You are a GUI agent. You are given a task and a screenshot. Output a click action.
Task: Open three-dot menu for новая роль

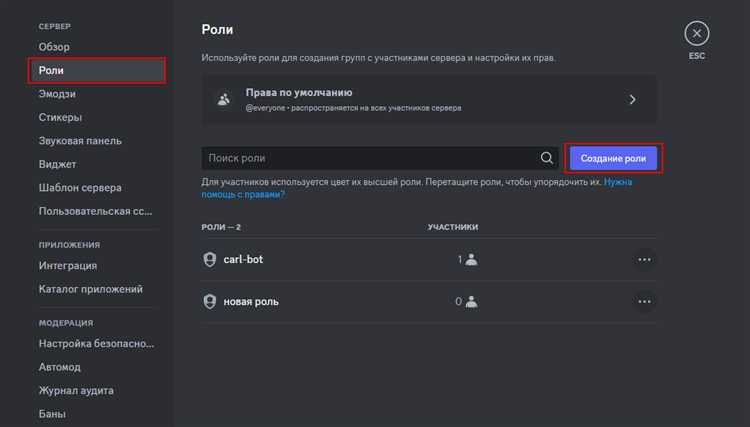pyautogui.click(x=644, y=301)
